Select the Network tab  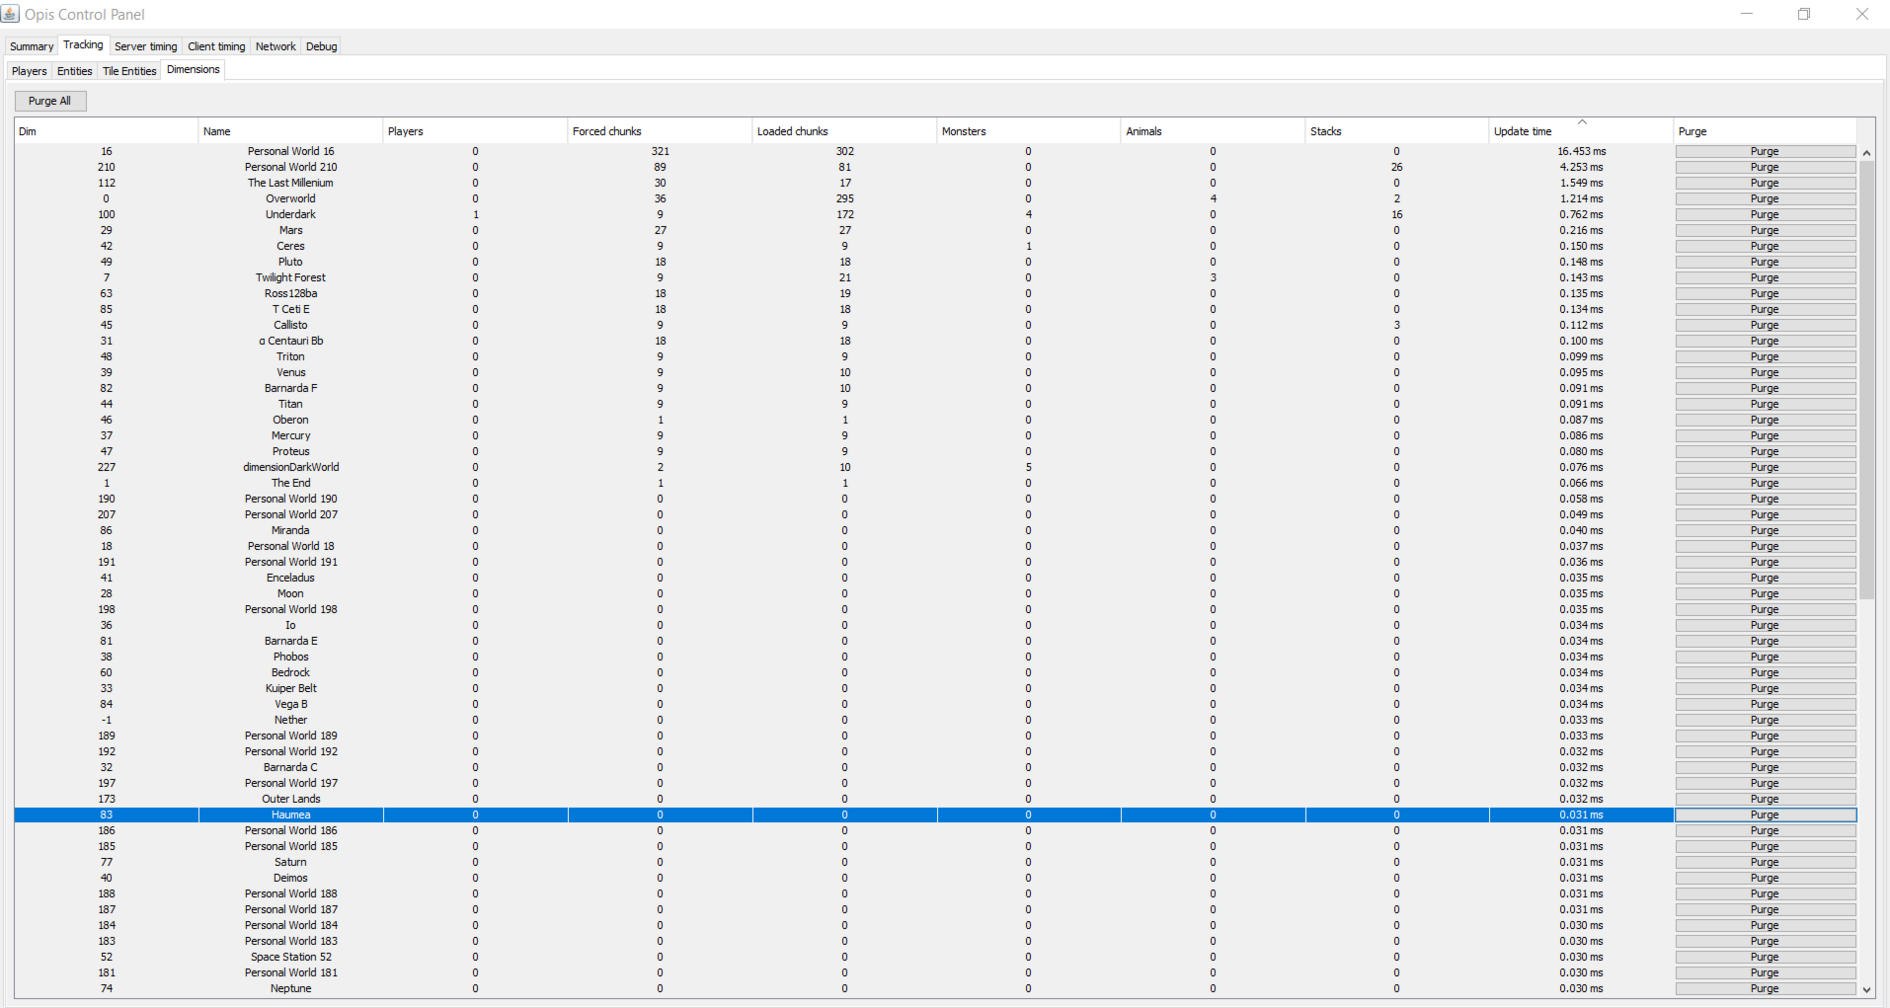(x=275, y=46)
